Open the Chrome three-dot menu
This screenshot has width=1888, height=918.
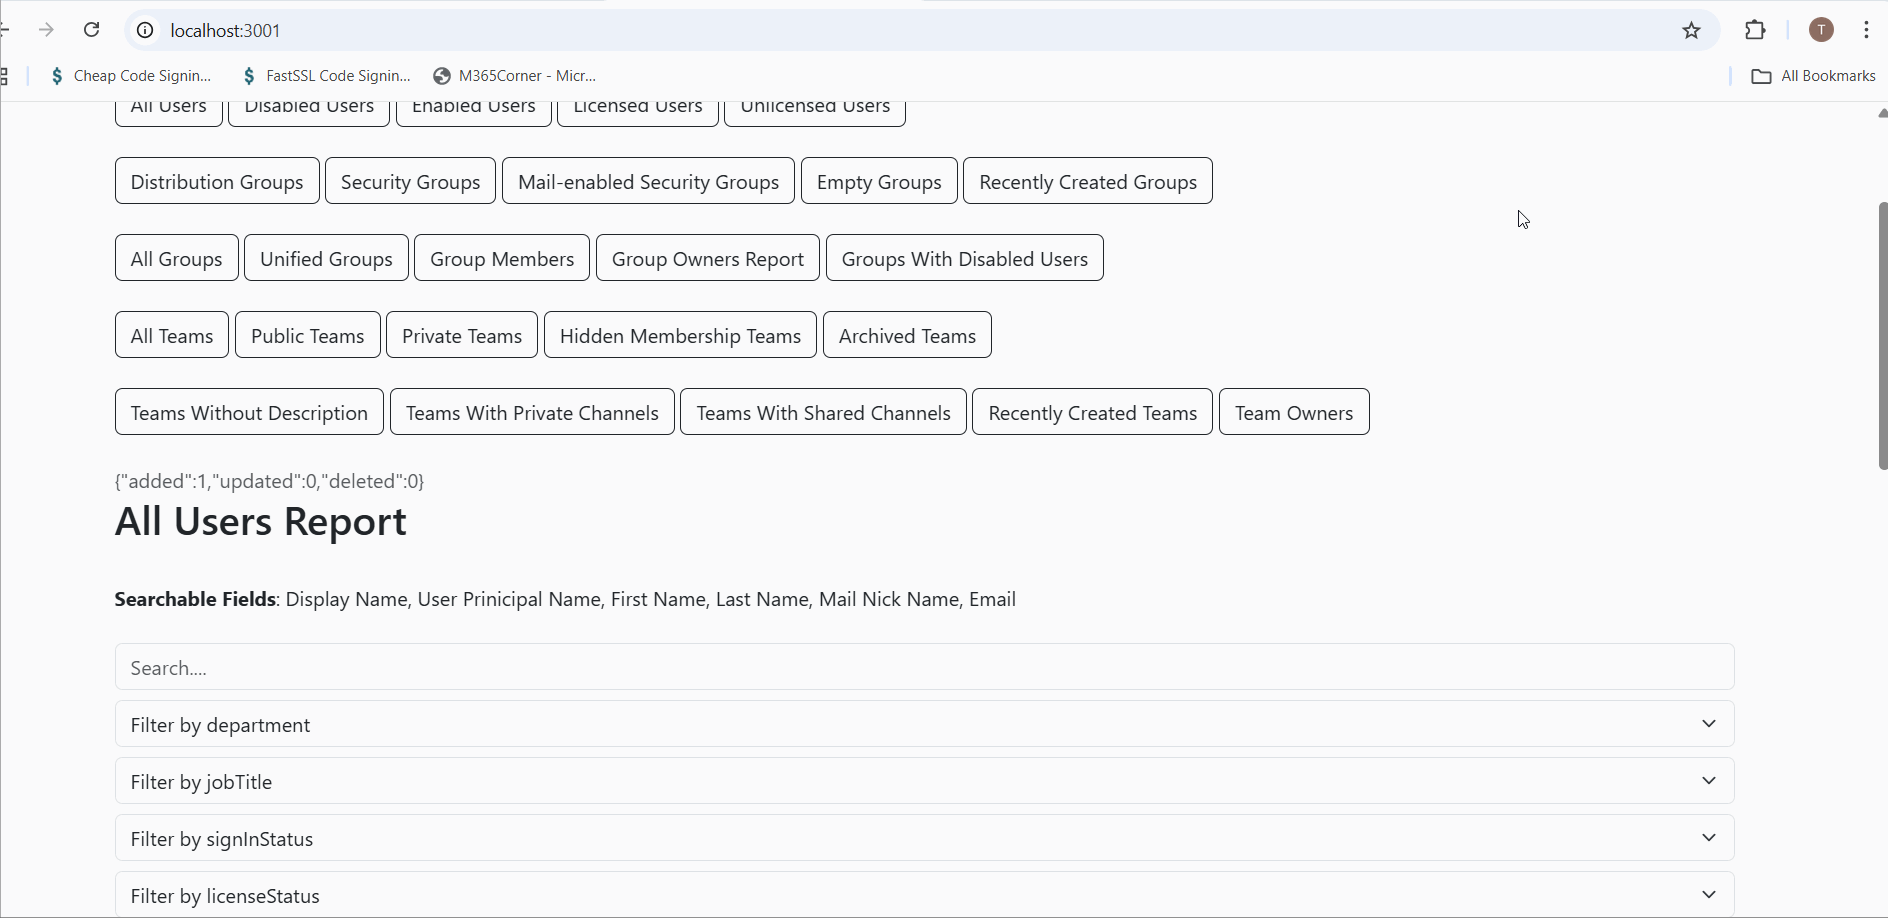(1866, 30)
